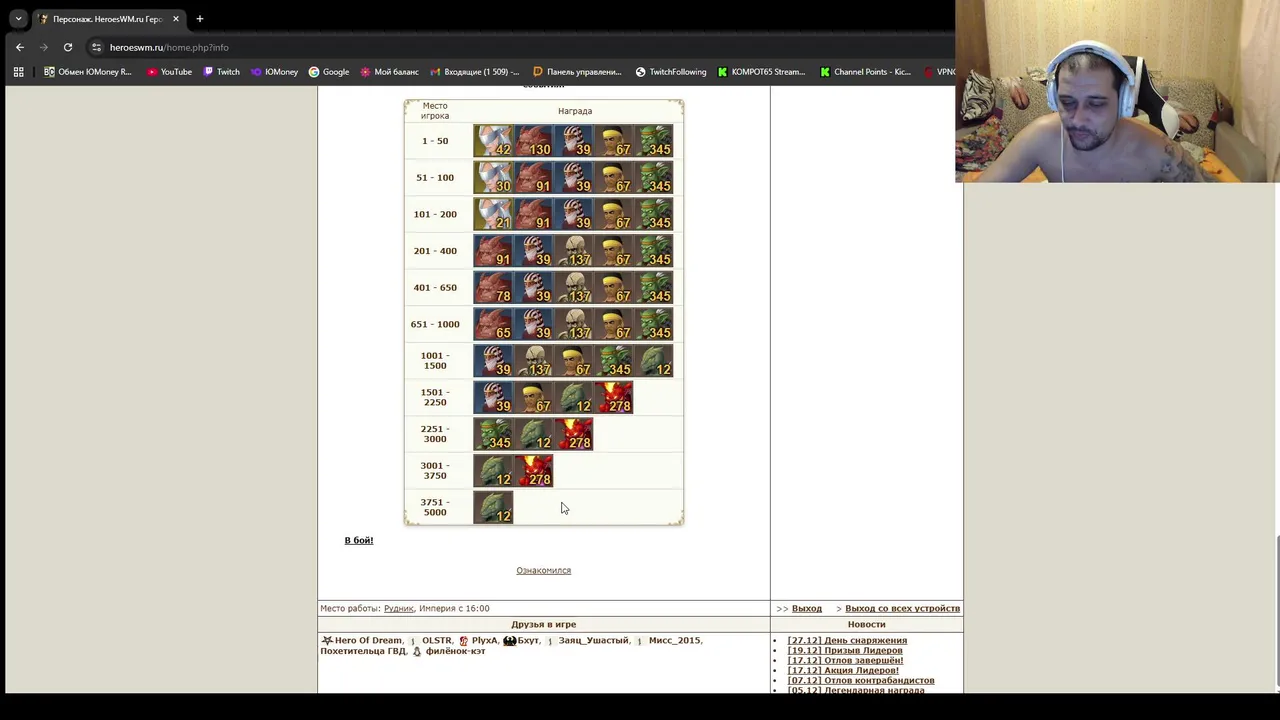Click the 345 creature reward in row 1 - 50

[x=653, y=141]
